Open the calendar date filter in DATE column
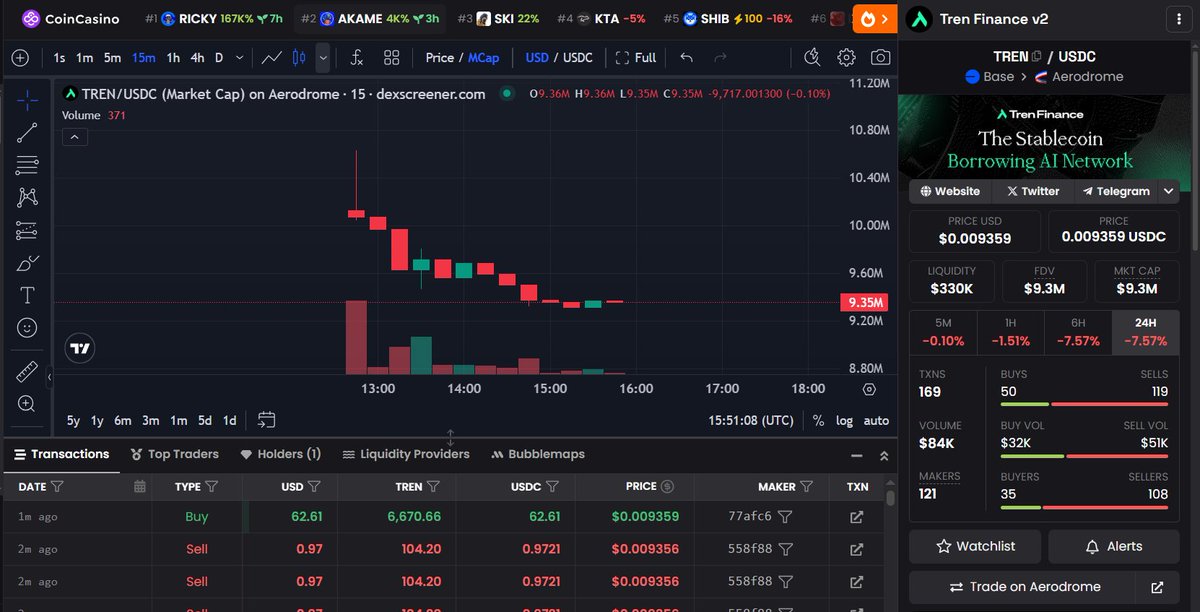Viewport: 1200px width, 612px height. pyautogui.click(x=140, y=487)
